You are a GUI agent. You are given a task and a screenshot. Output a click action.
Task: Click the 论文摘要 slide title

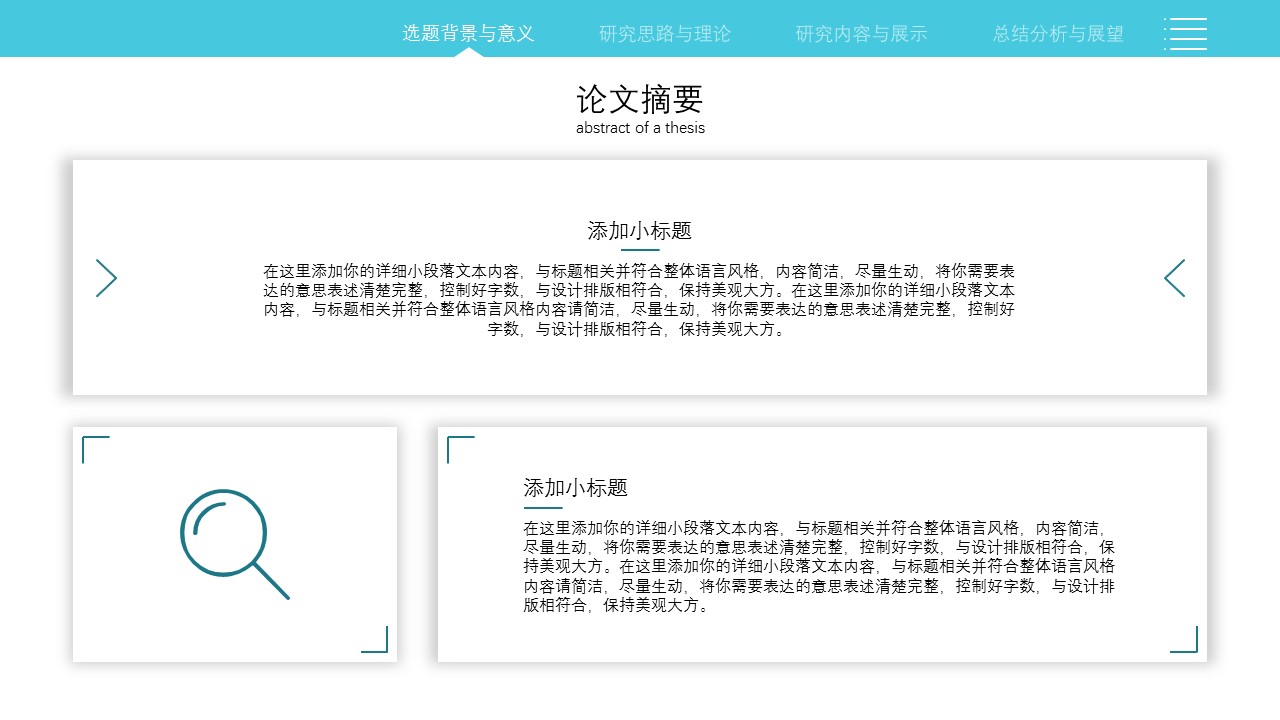(x=640, y=99)
